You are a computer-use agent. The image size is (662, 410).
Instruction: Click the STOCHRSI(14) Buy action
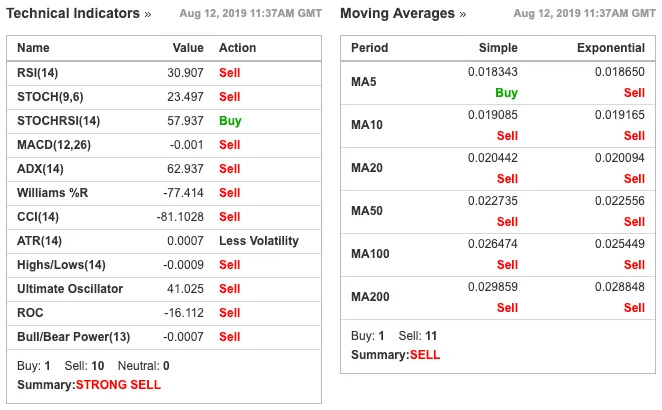coord(230,121)
